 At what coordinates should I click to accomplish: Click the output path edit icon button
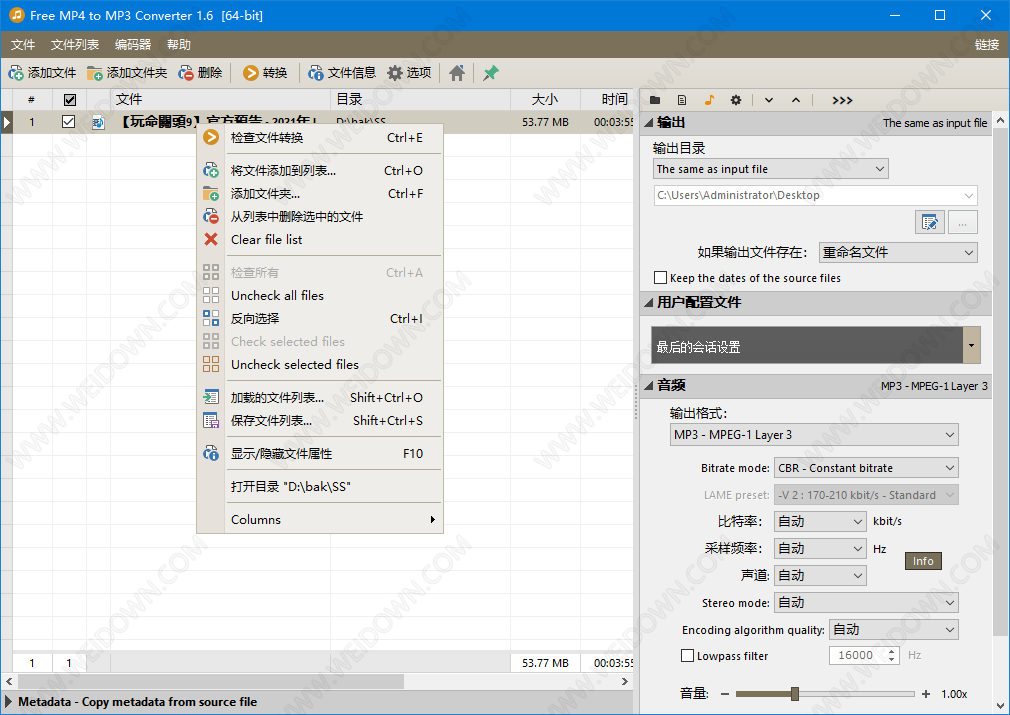tap(929, 222)
